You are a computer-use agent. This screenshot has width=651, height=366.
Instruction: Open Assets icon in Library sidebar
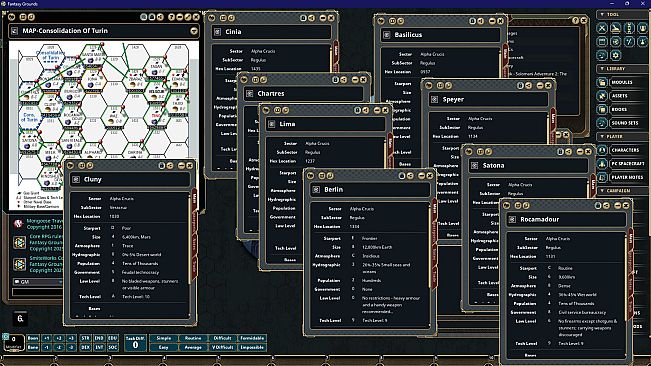(x=602, y=96)
